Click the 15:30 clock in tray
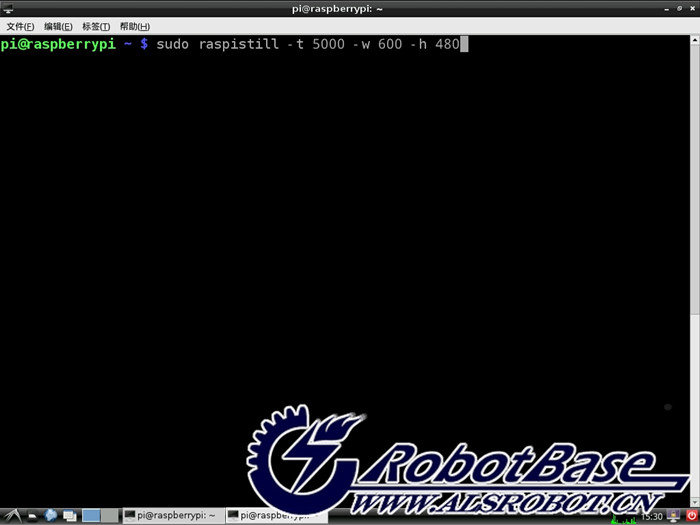The height and width of the screenshot is (525, 700). (x=652, y=517)
